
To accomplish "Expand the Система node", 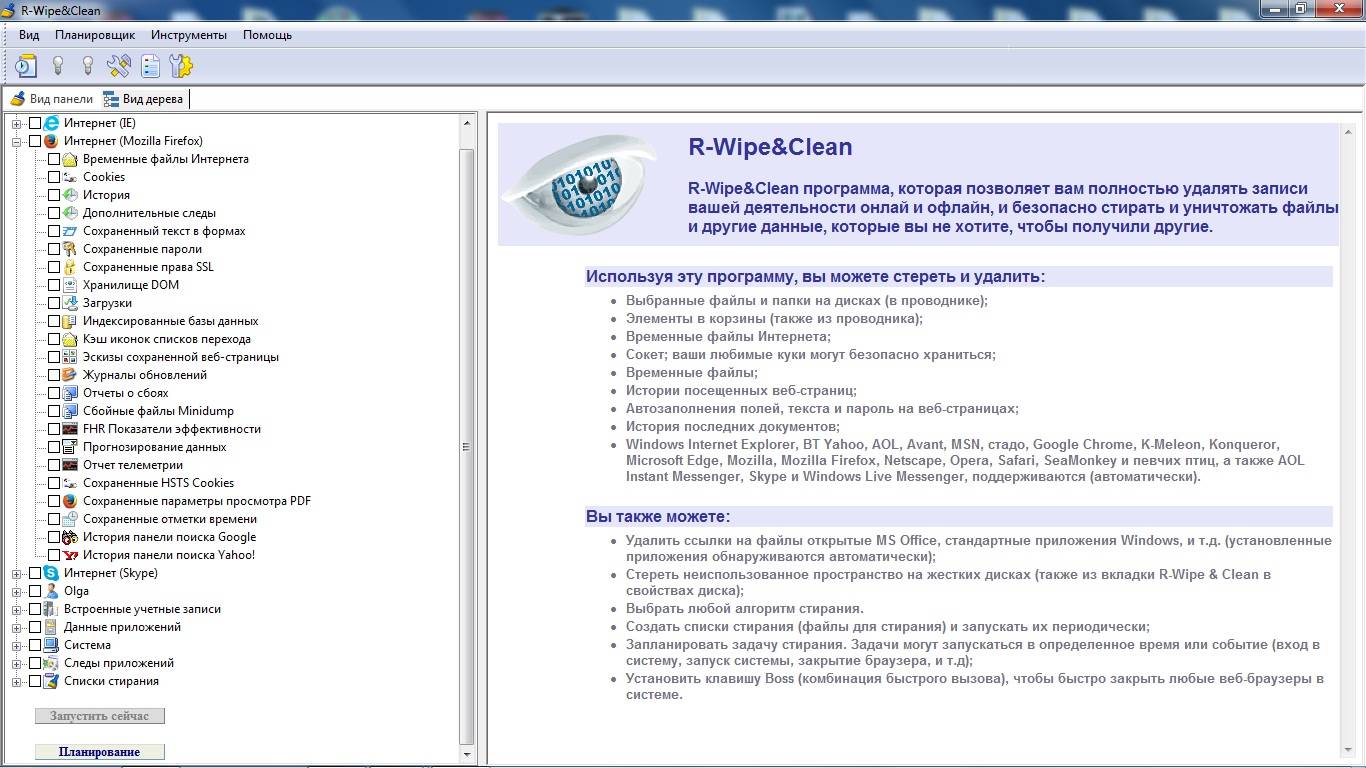I will pos(16,645).
